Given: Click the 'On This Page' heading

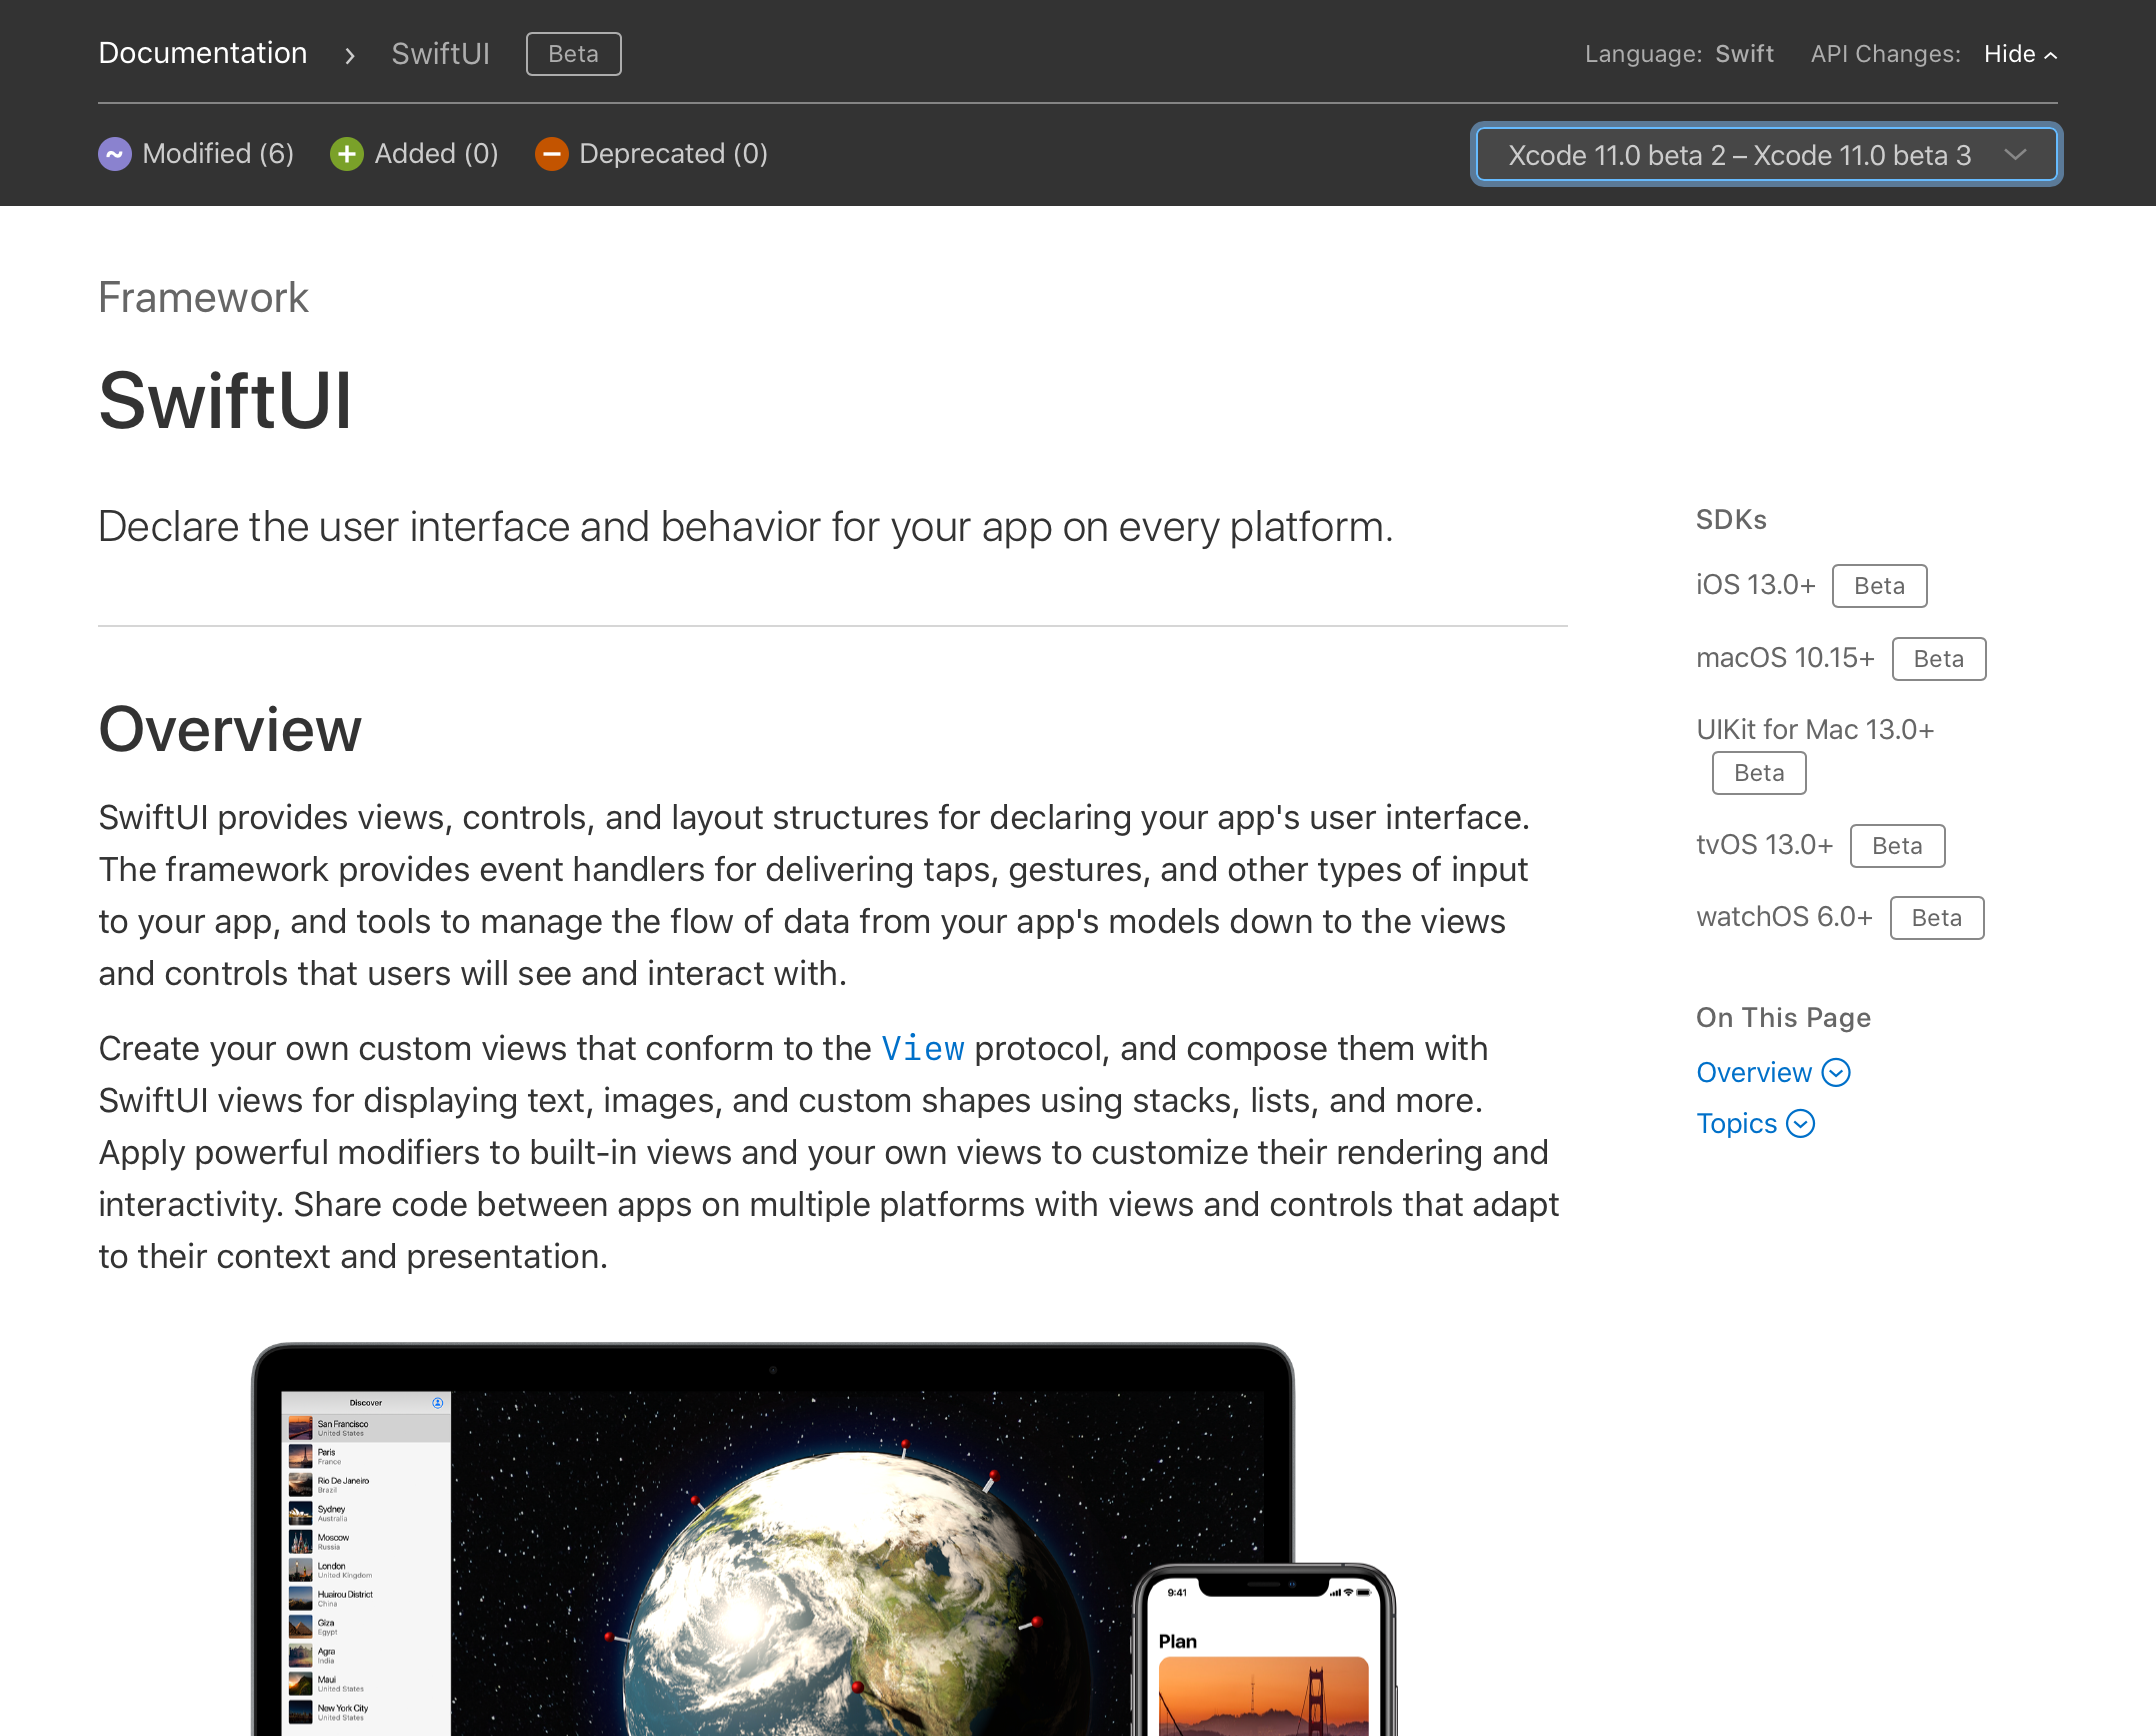Looking at the screenshot, I should click(x=1783, y=1018).
